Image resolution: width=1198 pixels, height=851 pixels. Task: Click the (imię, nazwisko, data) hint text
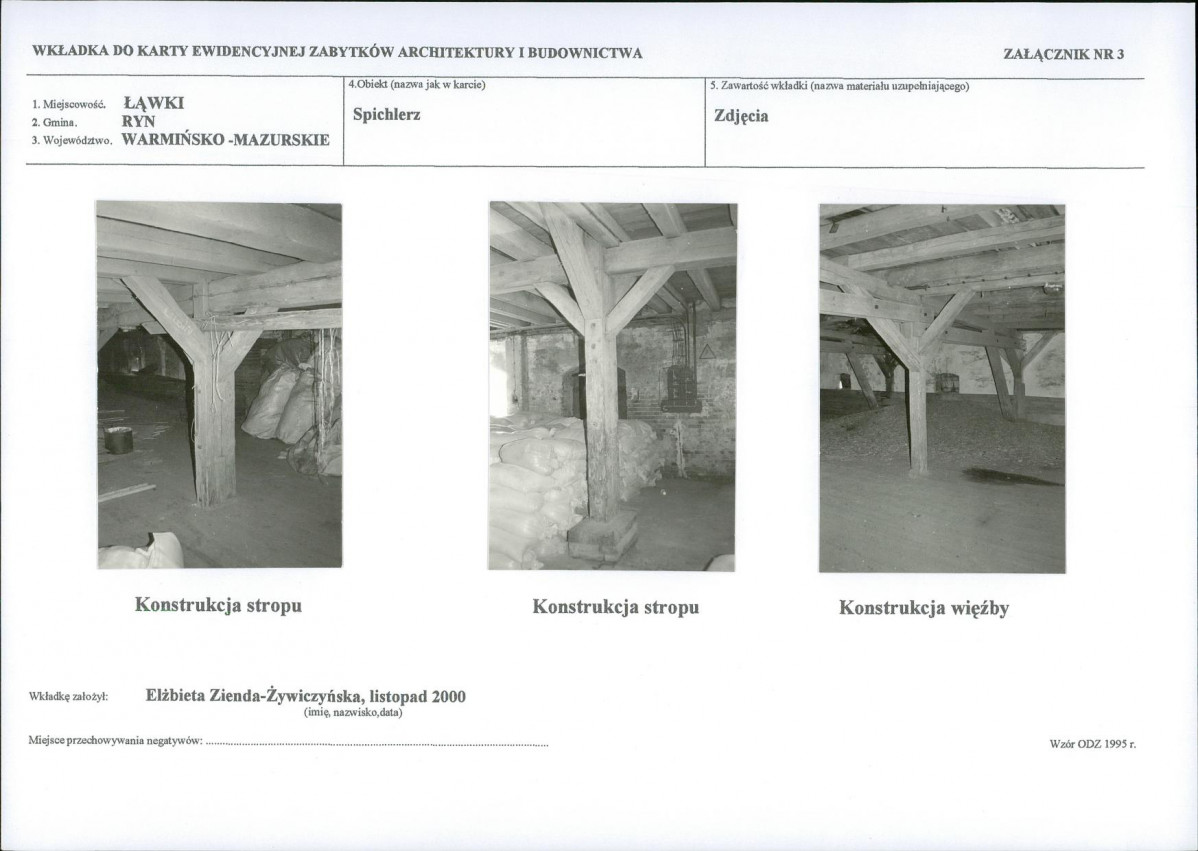coord(353,712)
